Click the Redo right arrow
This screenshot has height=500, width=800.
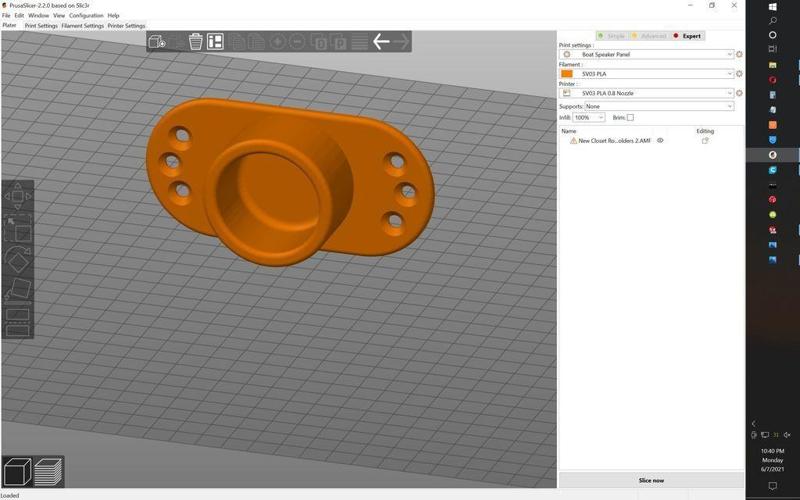pos(401,41)
